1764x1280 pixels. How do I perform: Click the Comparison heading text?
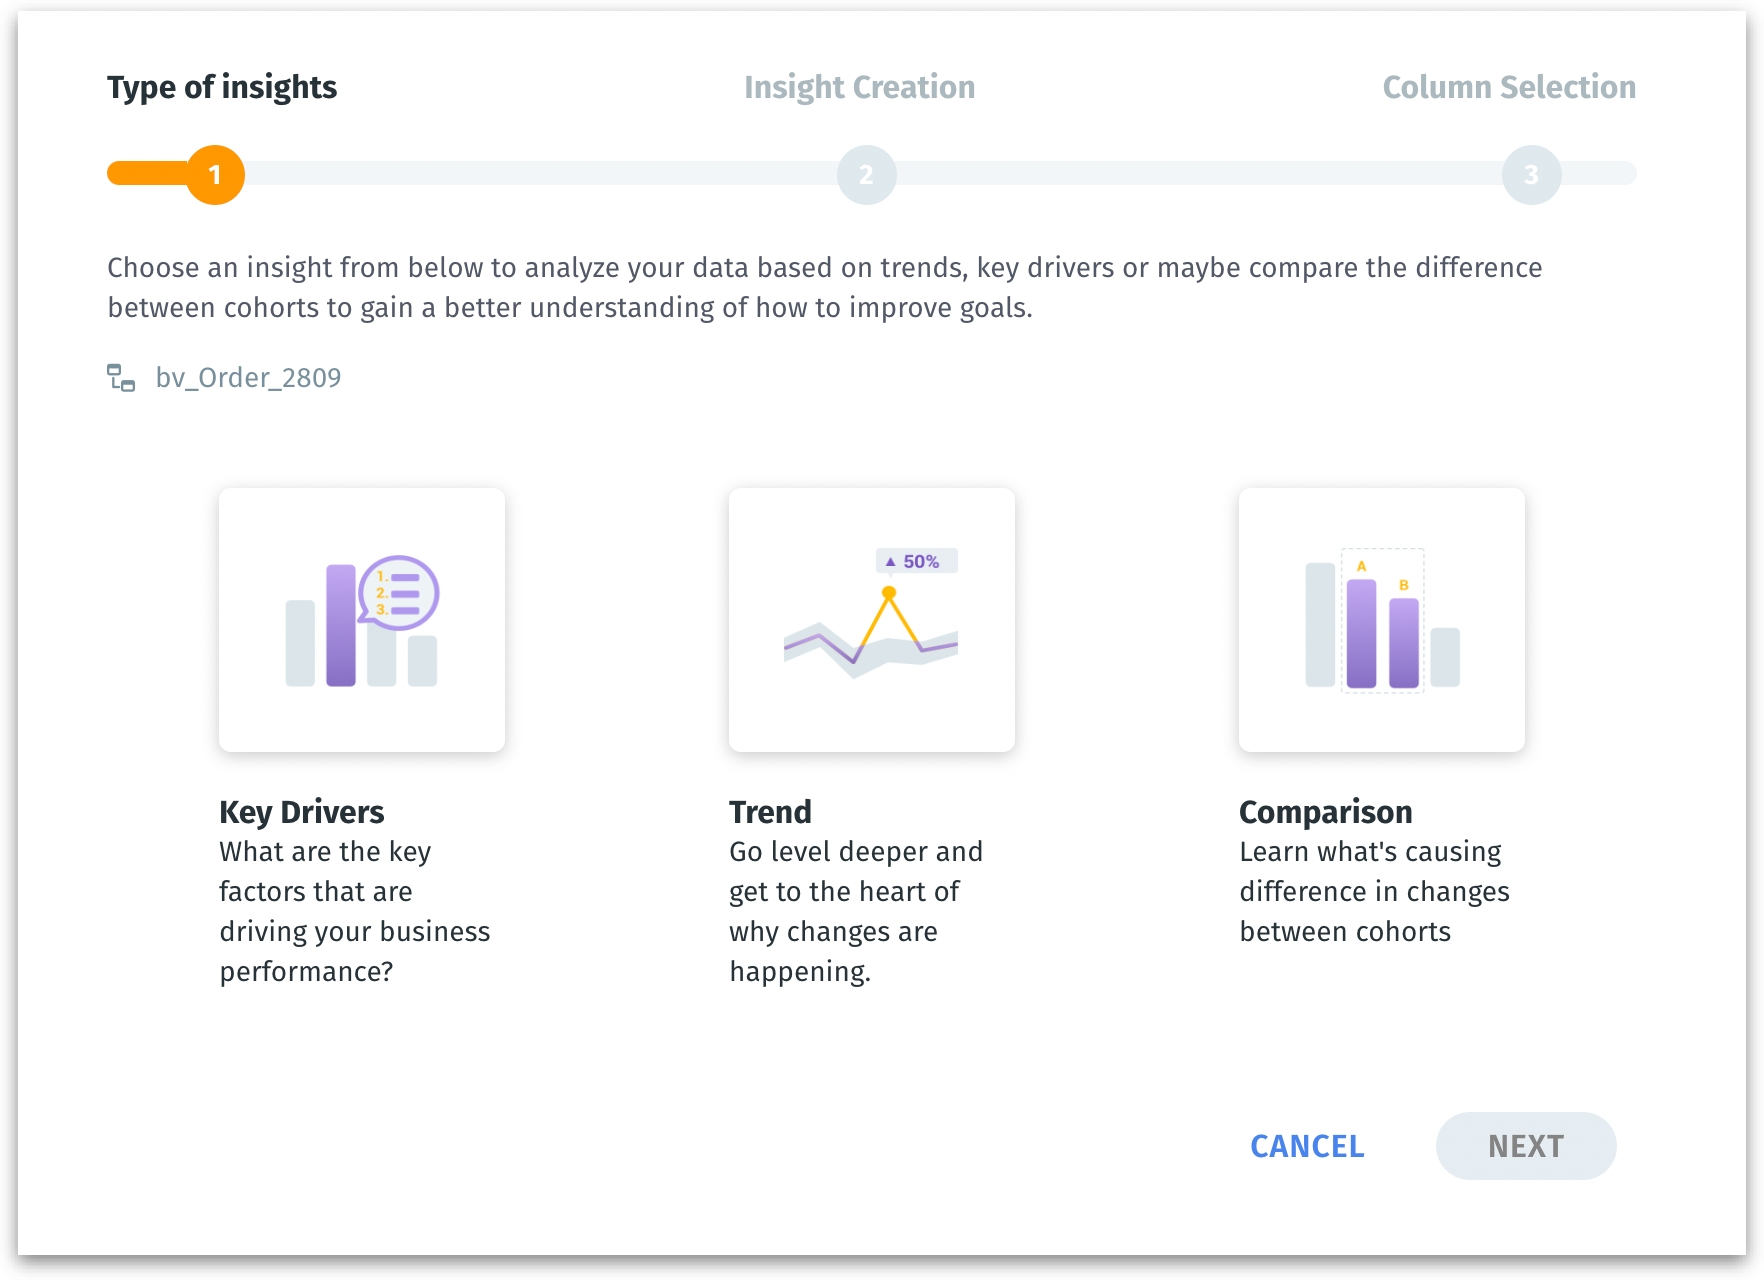[x=1325, y=812]
